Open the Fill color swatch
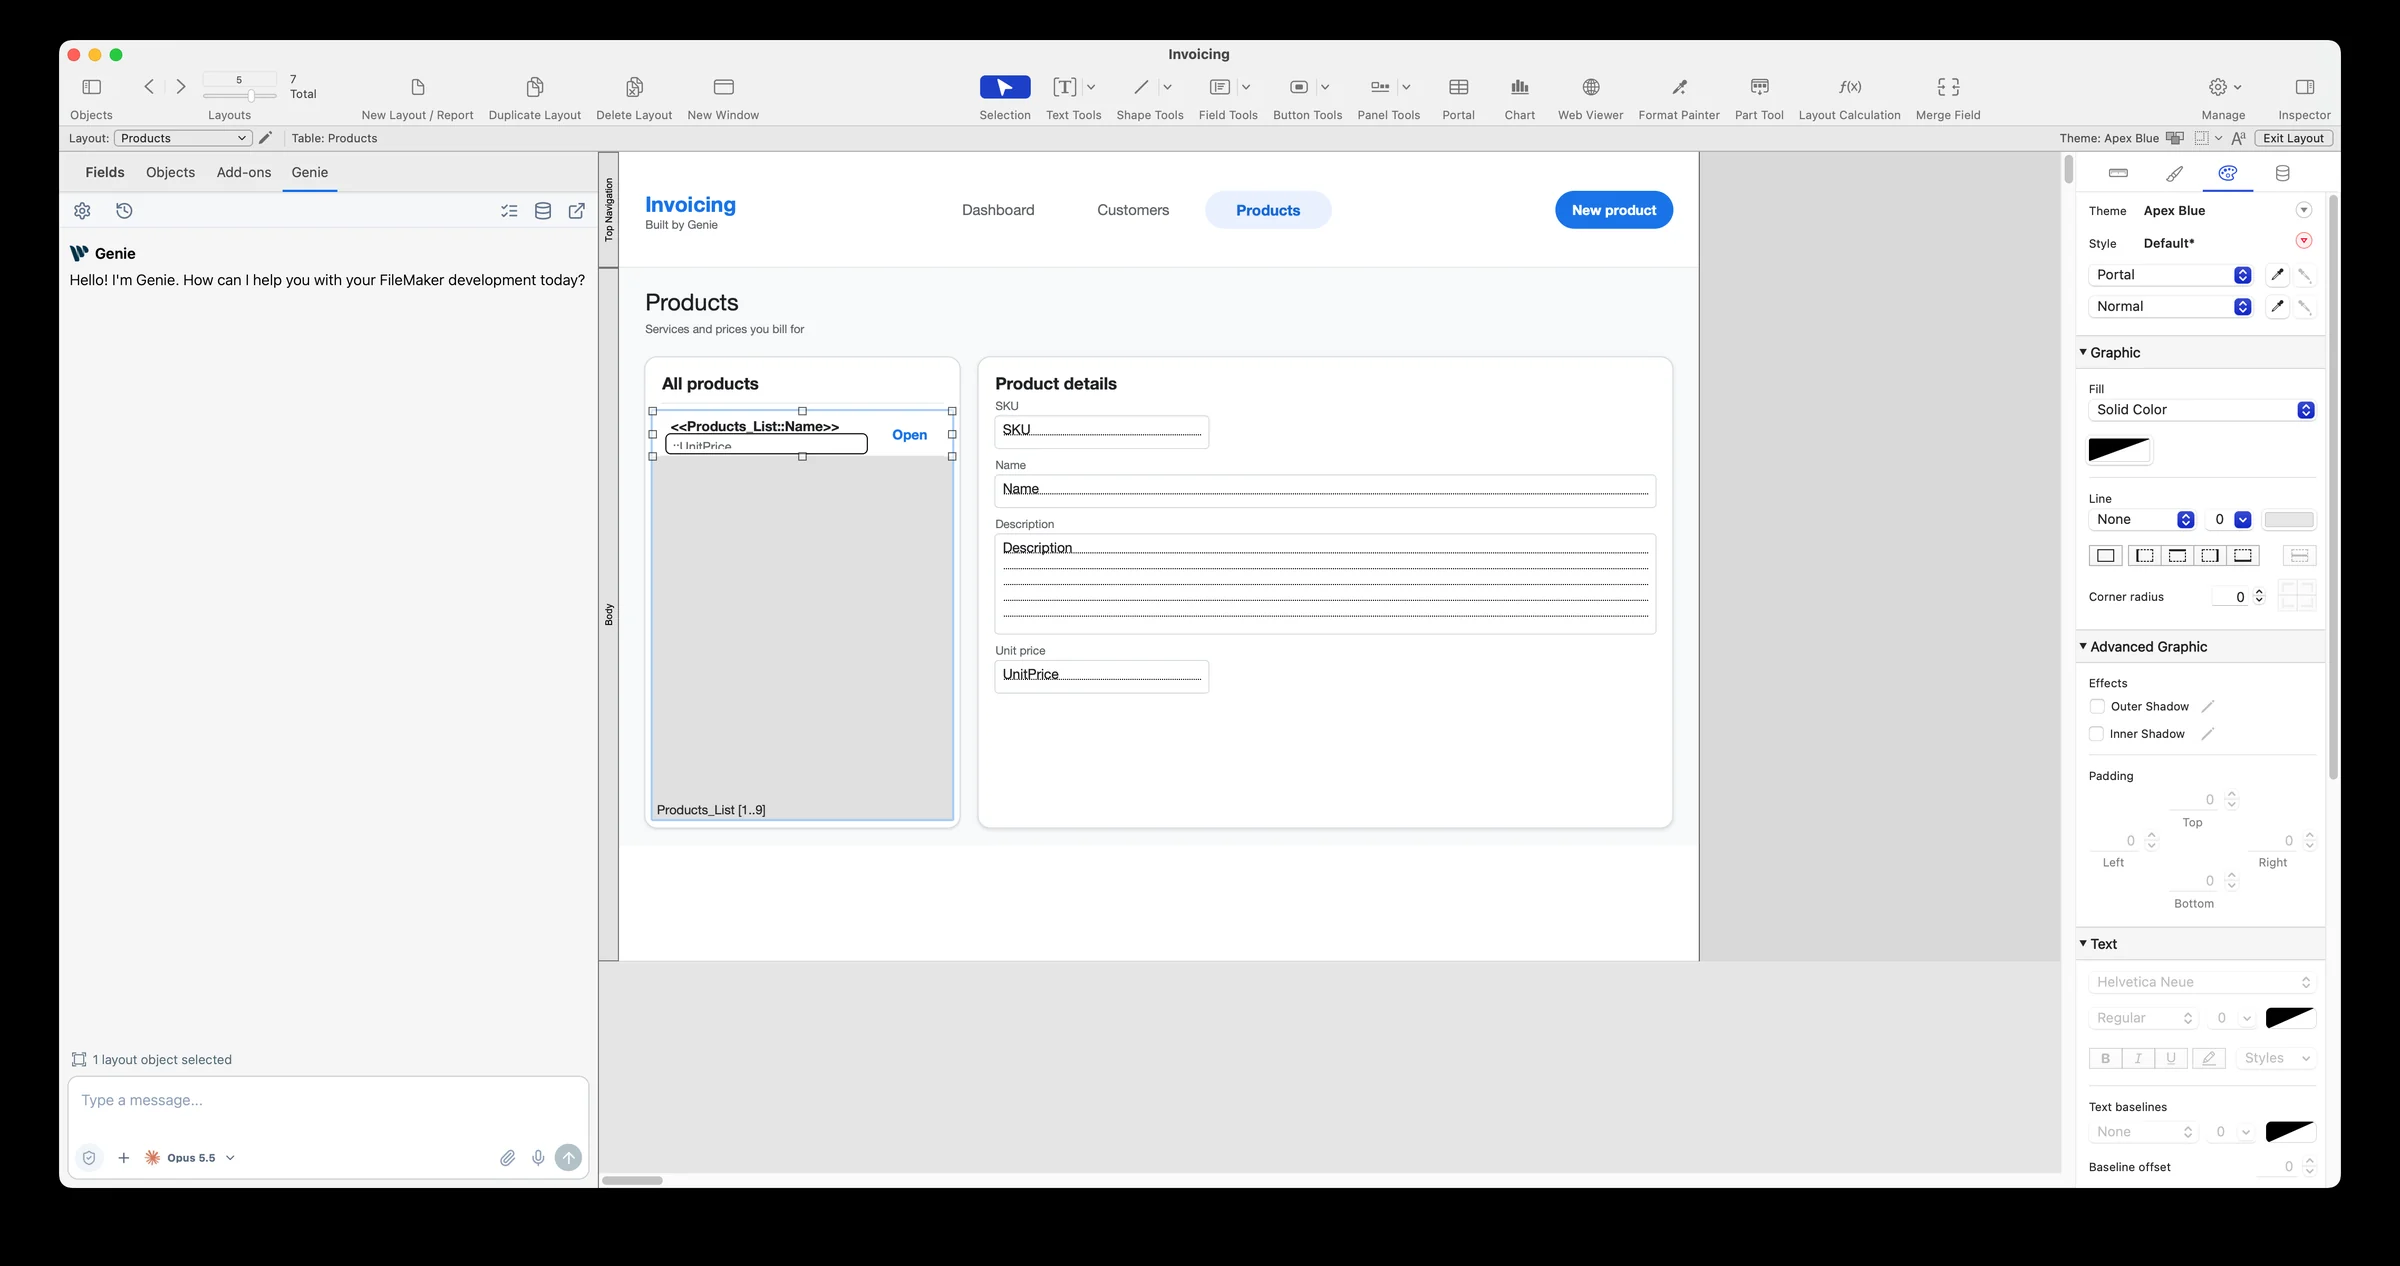Screen dimensions: 2400x1266 click(x=2119, y=450)
